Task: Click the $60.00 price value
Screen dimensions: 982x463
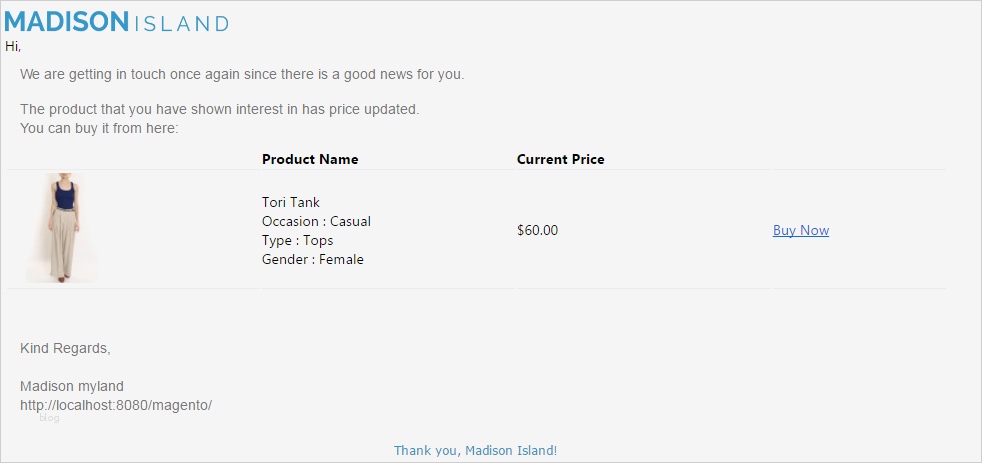Action: click(537, 230)
